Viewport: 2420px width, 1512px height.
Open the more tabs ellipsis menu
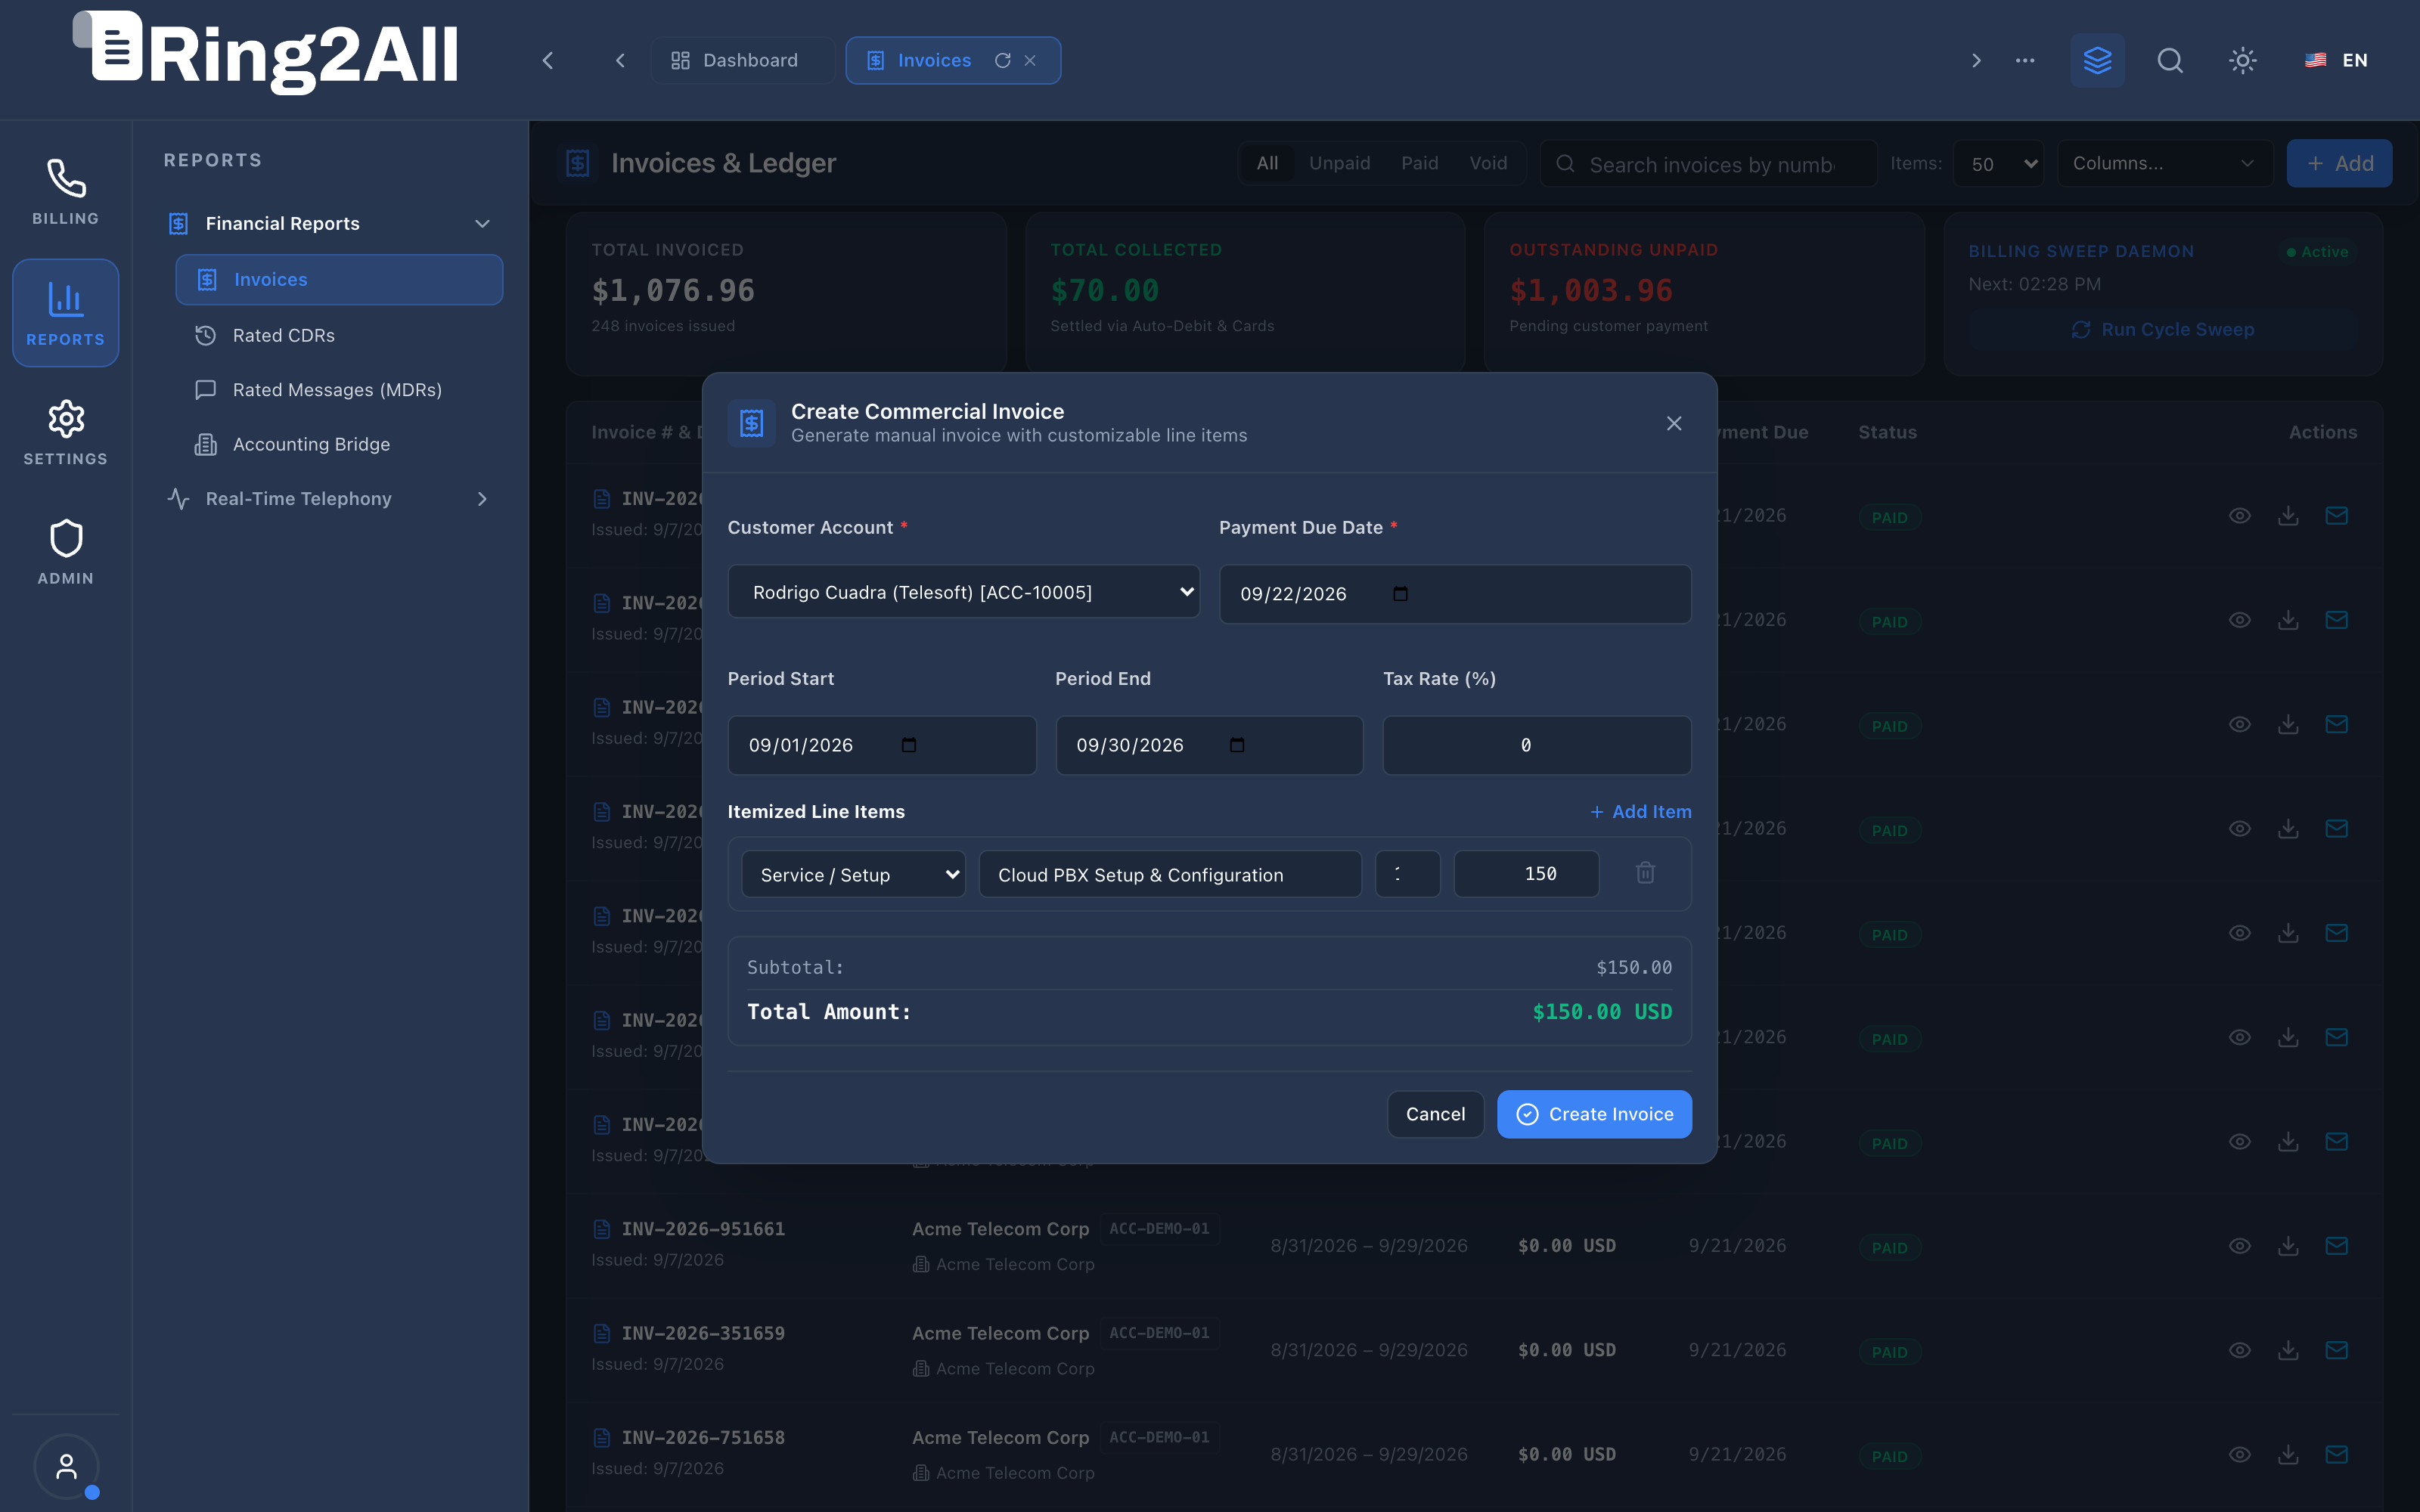click(2025, 60)
